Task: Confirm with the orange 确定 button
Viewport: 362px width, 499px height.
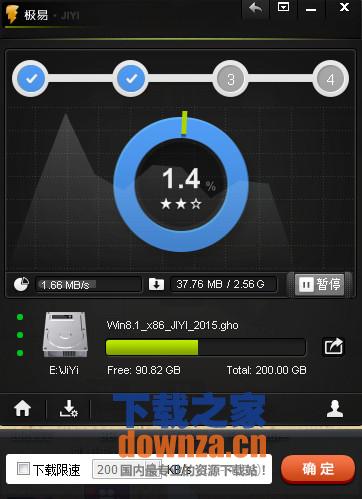Action: (318, 469)
